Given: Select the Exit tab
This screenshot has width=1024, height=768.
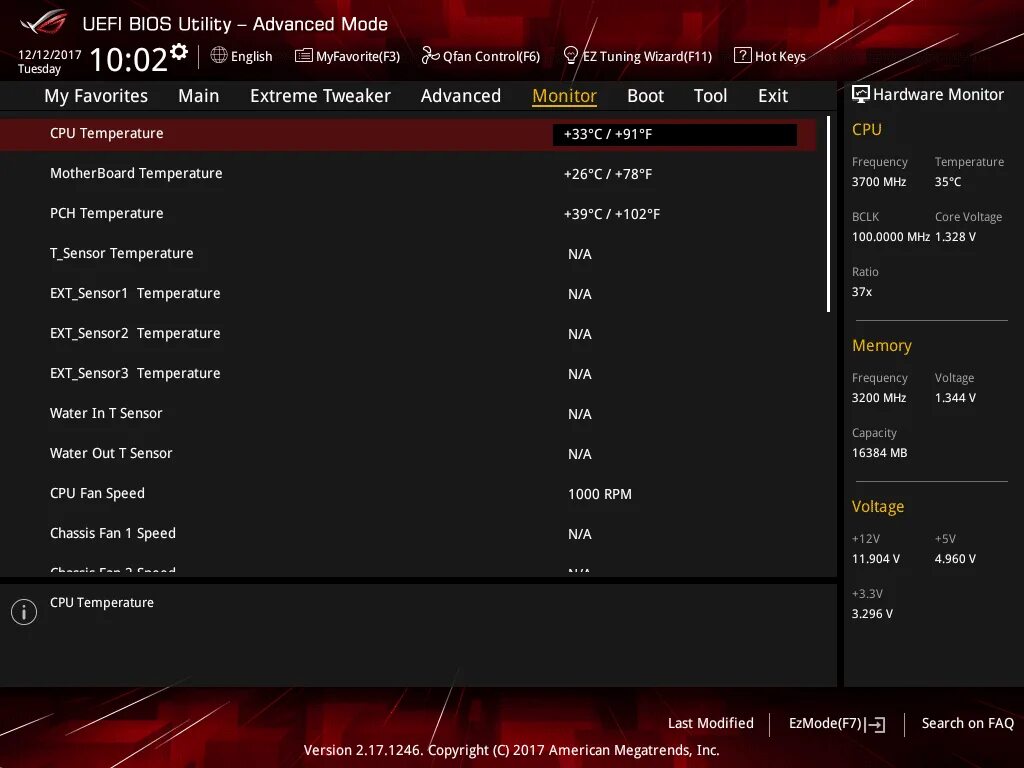Looking at the screenshot, I should tap(772, 95).
